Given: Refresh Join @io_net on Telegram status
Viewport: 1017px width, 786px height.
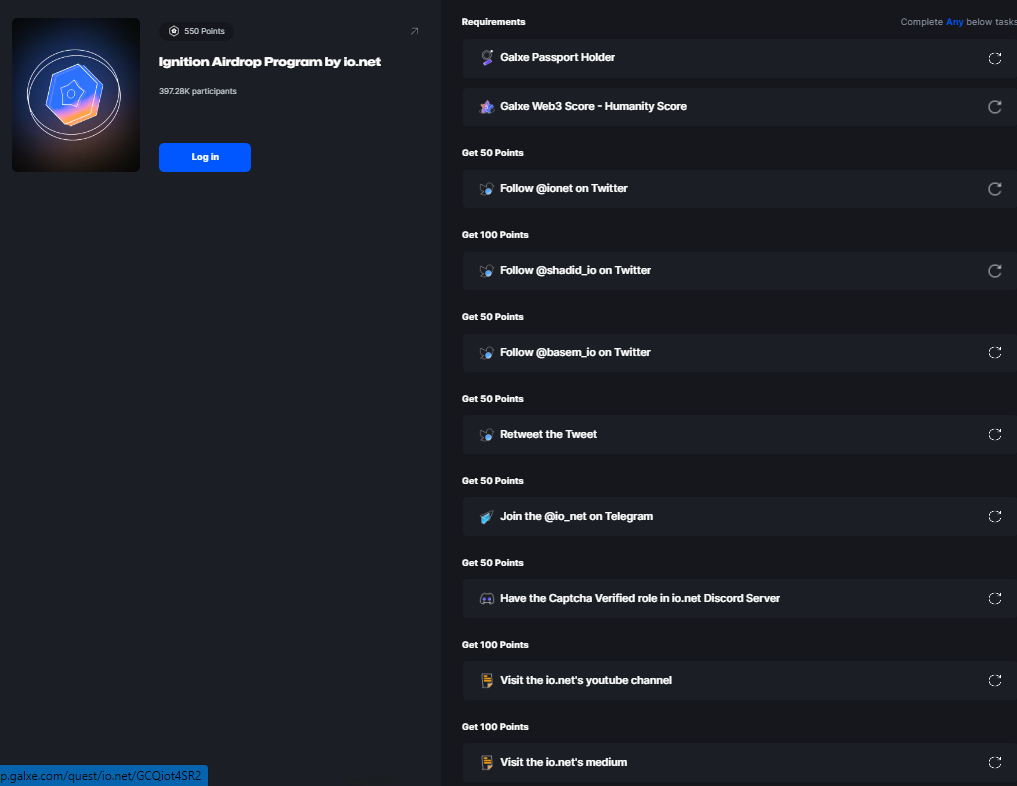Looking at the screenshot, I should [x=994, y=517].
